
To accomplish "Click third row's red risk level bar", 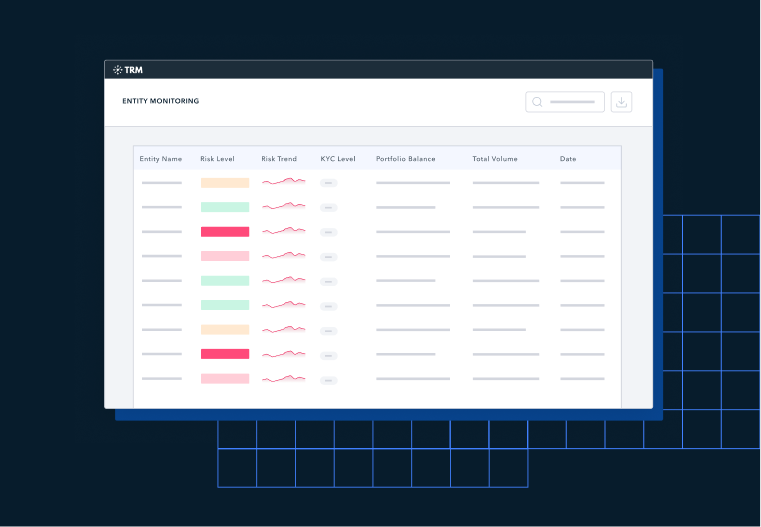I will 225,232.
